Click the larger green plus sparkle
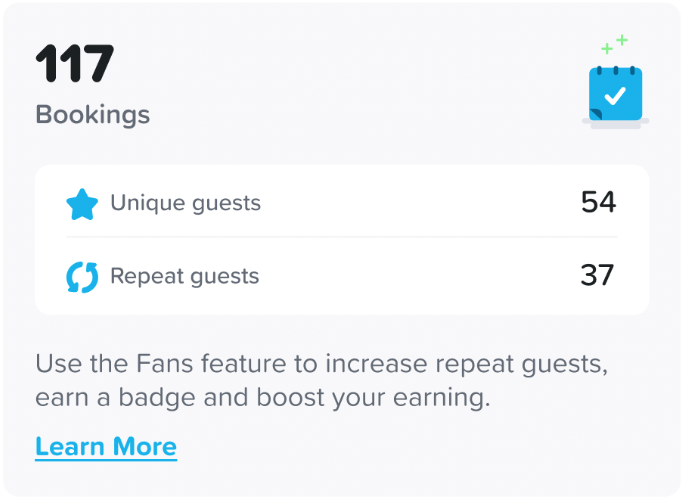Image resolution: width=684 pixels, height=500 pixels. point(622,40)
